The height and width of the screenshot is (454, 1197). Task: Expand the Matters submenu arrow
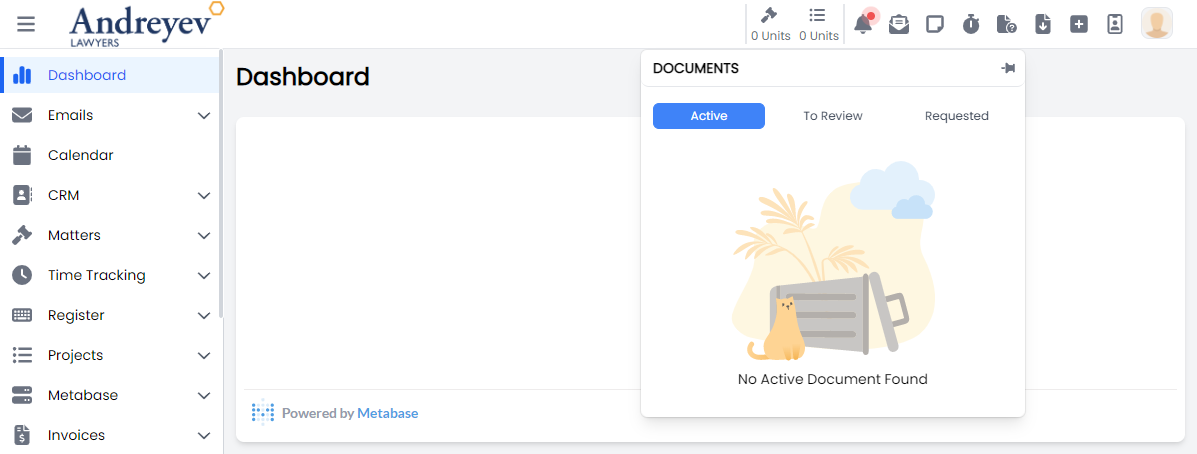204,236
